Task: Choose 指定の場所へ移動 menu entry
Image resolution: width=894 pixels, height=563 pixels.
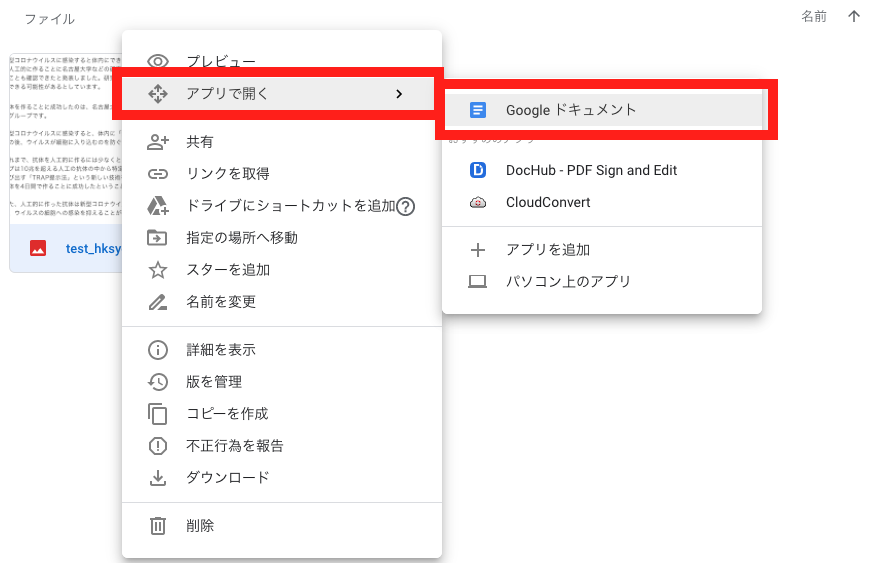Action: pos(282,237)
